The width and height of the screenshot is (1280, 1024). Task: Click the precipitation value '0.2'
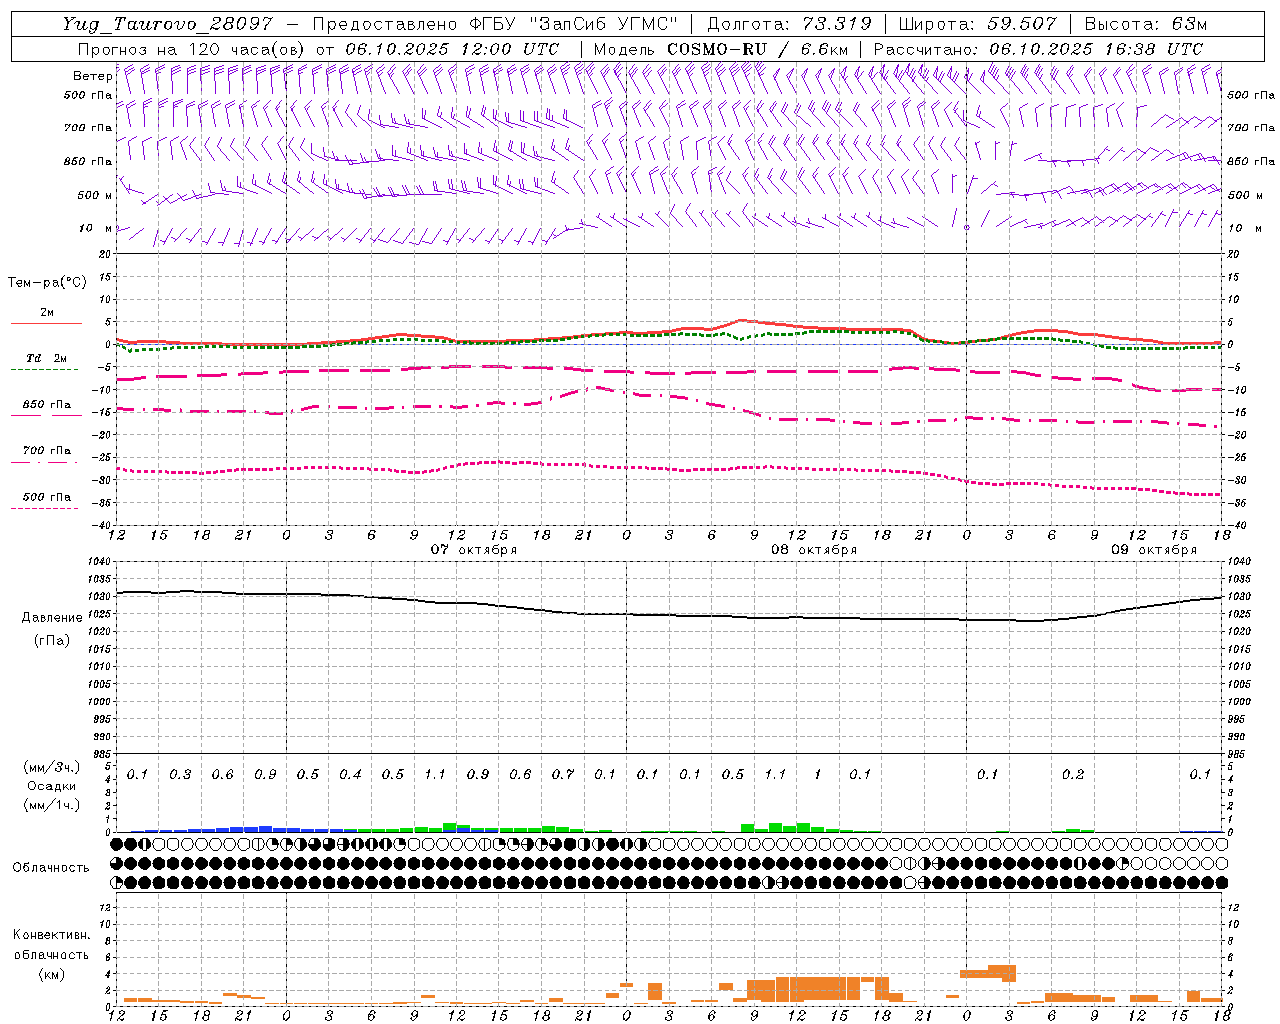[x=1073, y=775]
